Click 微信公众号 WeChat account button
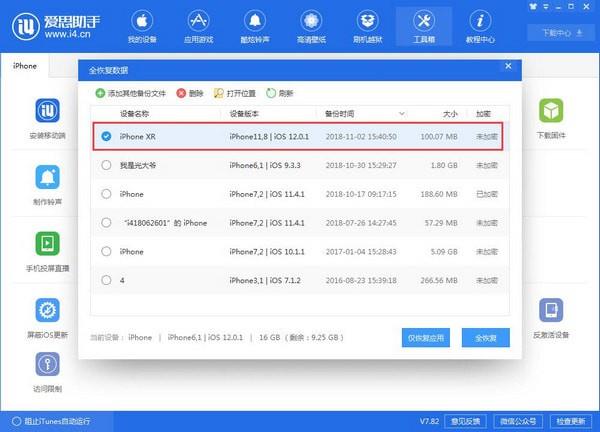600x432 pixels. point(518,421)
